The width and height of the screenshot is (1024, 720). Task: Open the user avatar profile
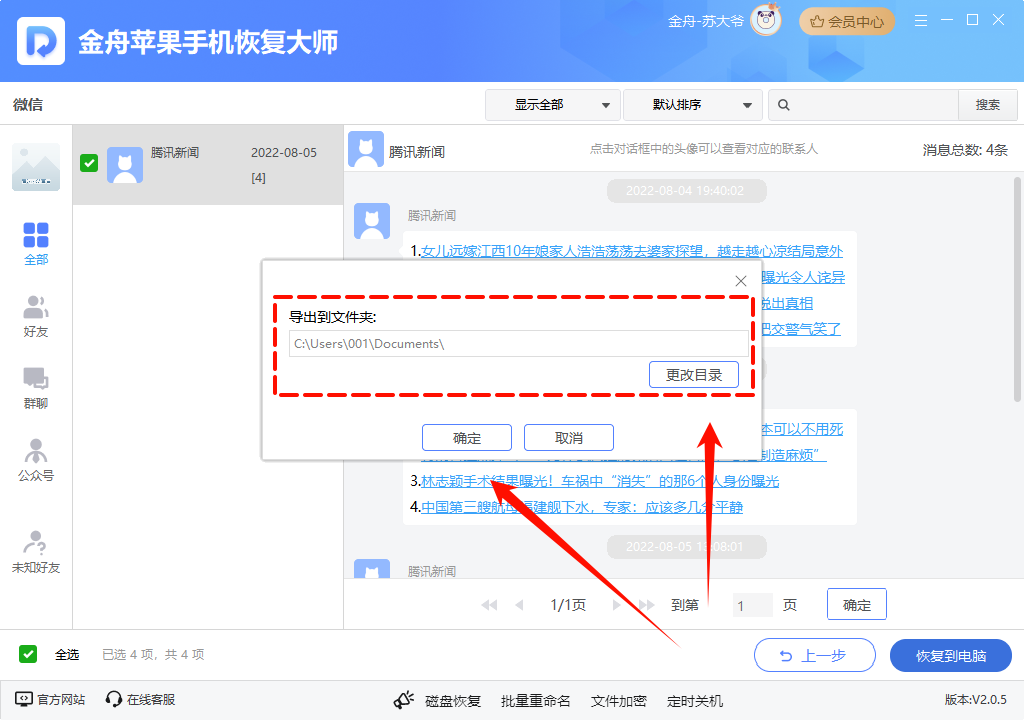click(765, 20)
